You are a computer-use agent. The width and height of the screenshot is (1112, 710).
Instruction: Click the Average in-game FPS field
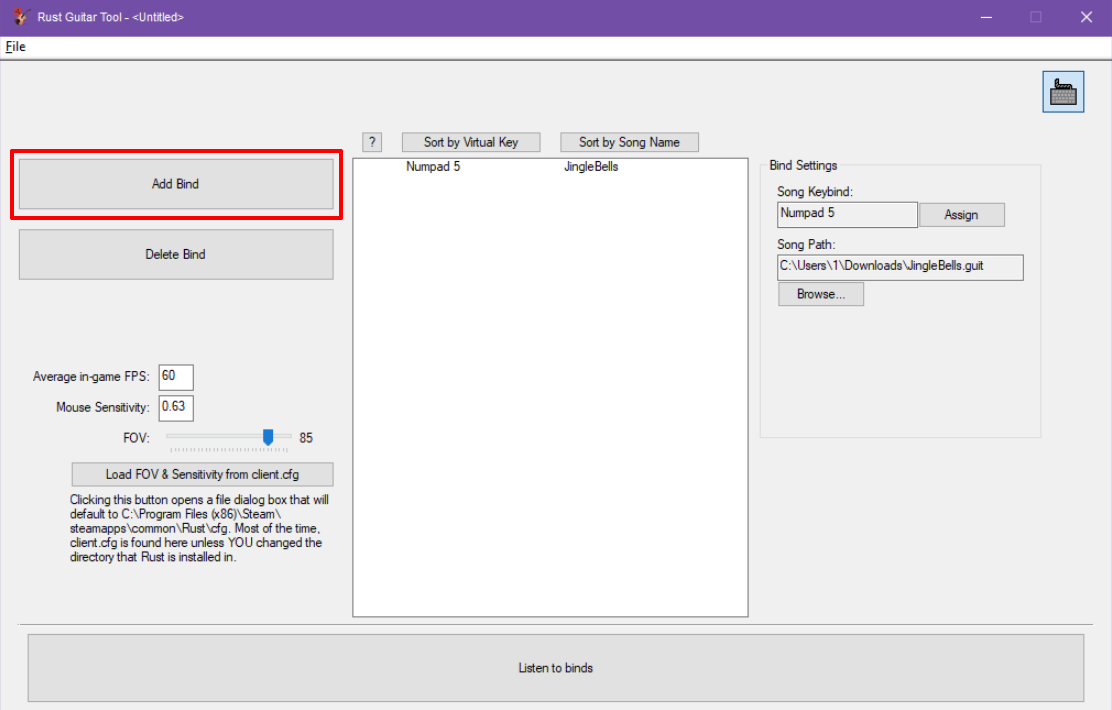[176, 377]
